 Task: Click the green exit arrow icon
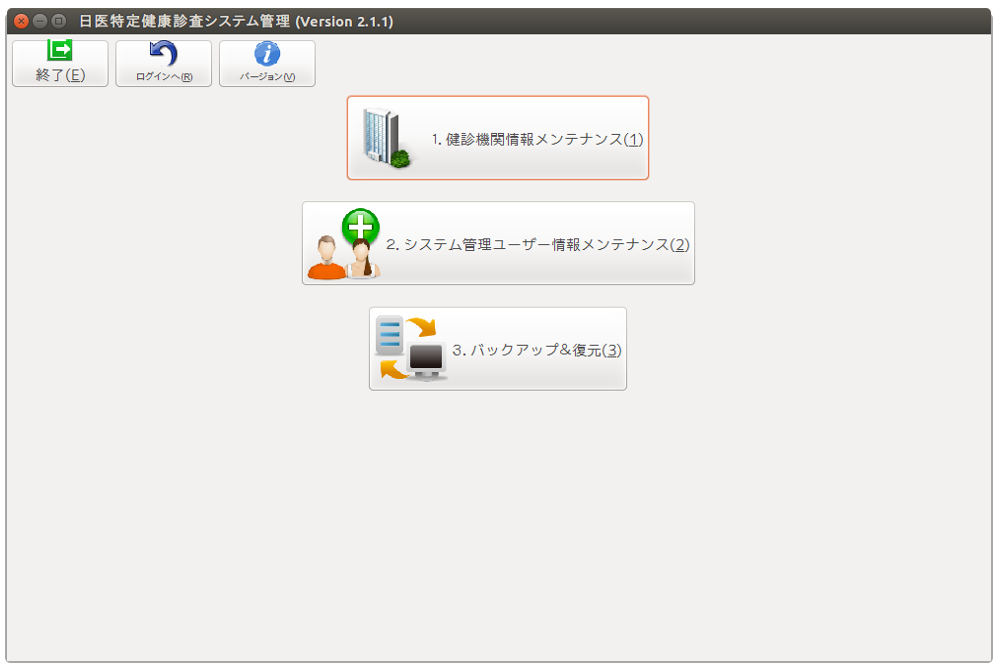[60, 50]
